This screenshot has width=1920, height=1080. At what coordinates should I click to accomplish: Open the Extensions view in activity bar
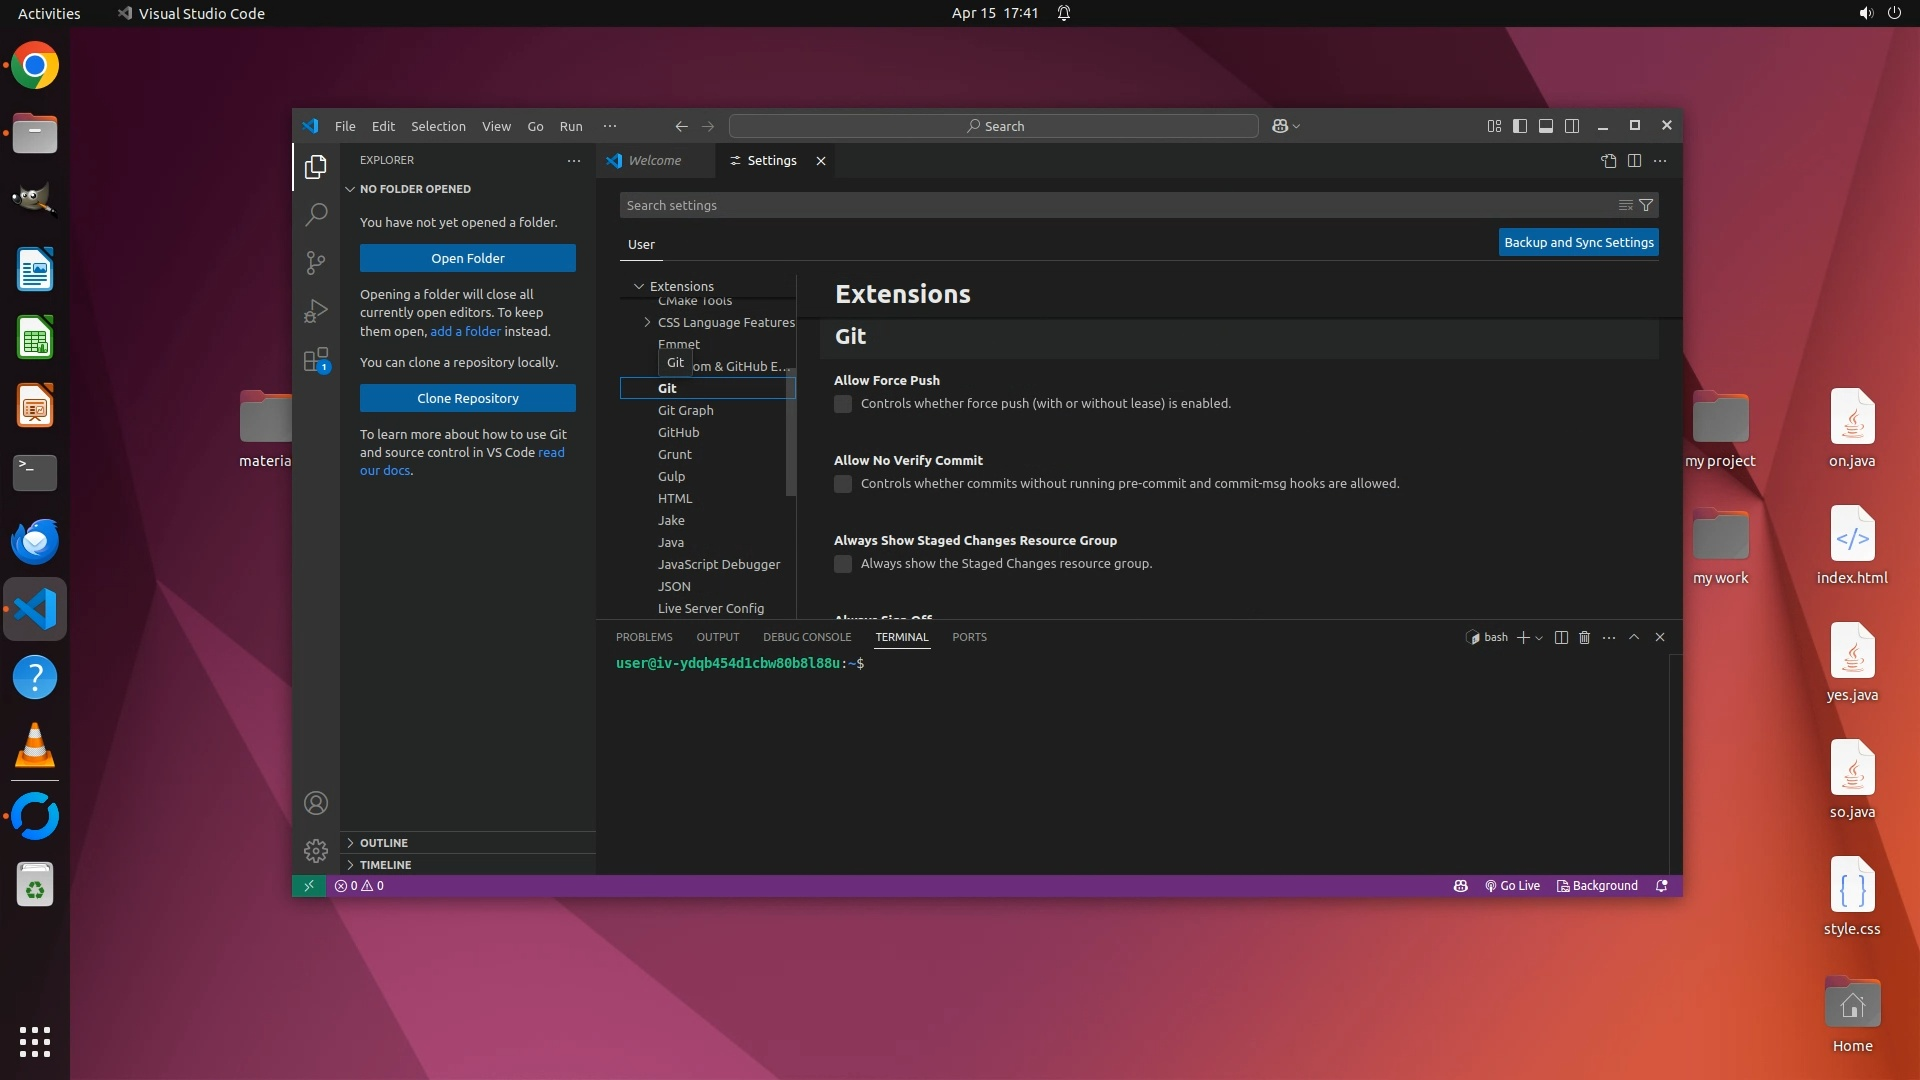pos(316,360)
